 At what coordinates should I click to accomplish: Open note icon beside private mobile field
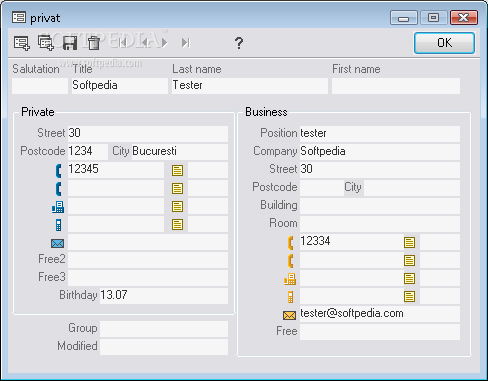click(177, 224)
